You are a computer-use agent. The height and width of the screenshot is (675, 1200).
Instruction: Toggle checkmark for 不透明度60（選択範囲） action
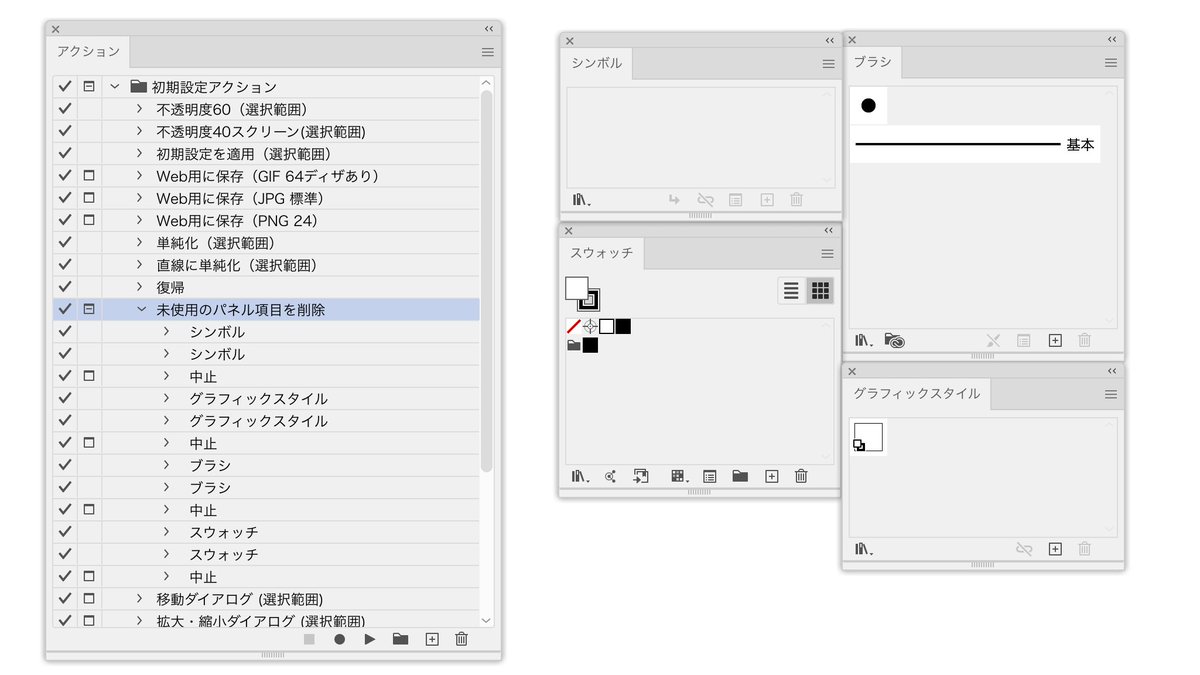(x=65, y=109)
